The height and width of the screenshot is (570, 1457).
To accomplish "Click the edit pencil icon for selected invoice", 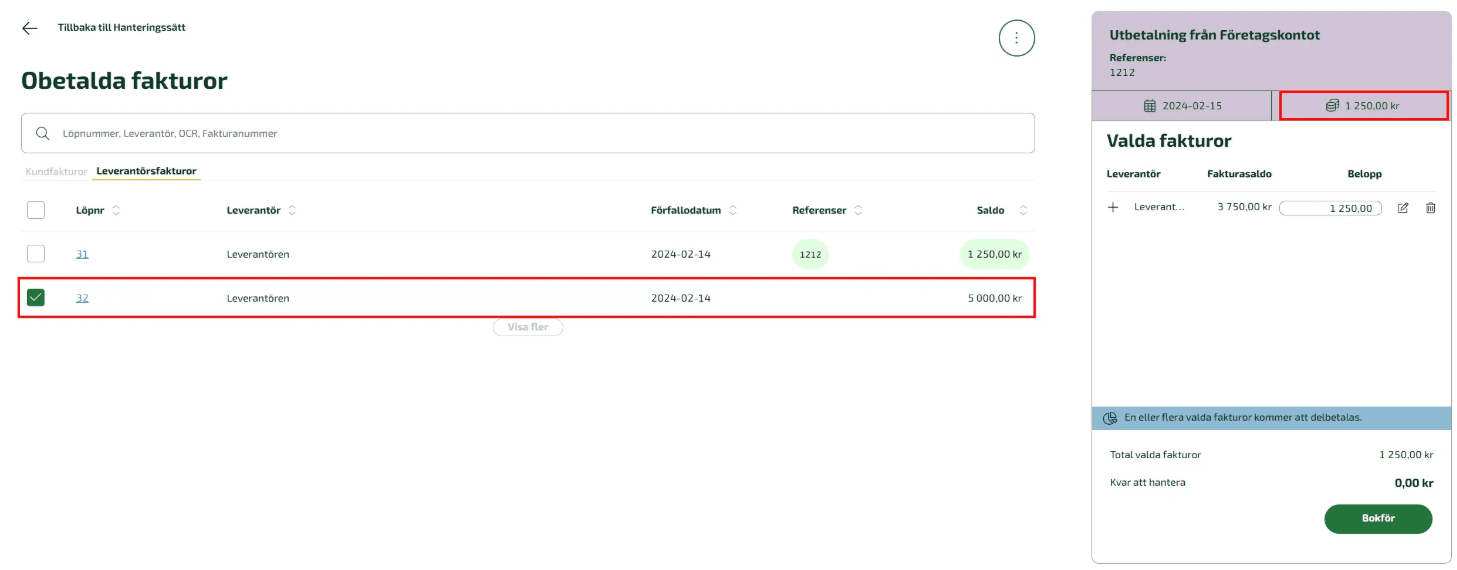I will tap(1402, 208).
